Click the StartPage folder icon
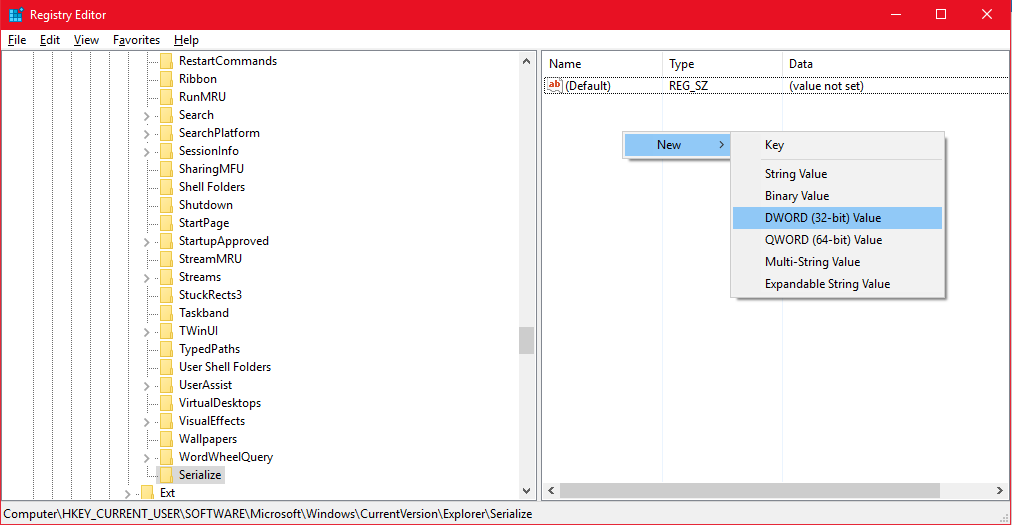 167,223
